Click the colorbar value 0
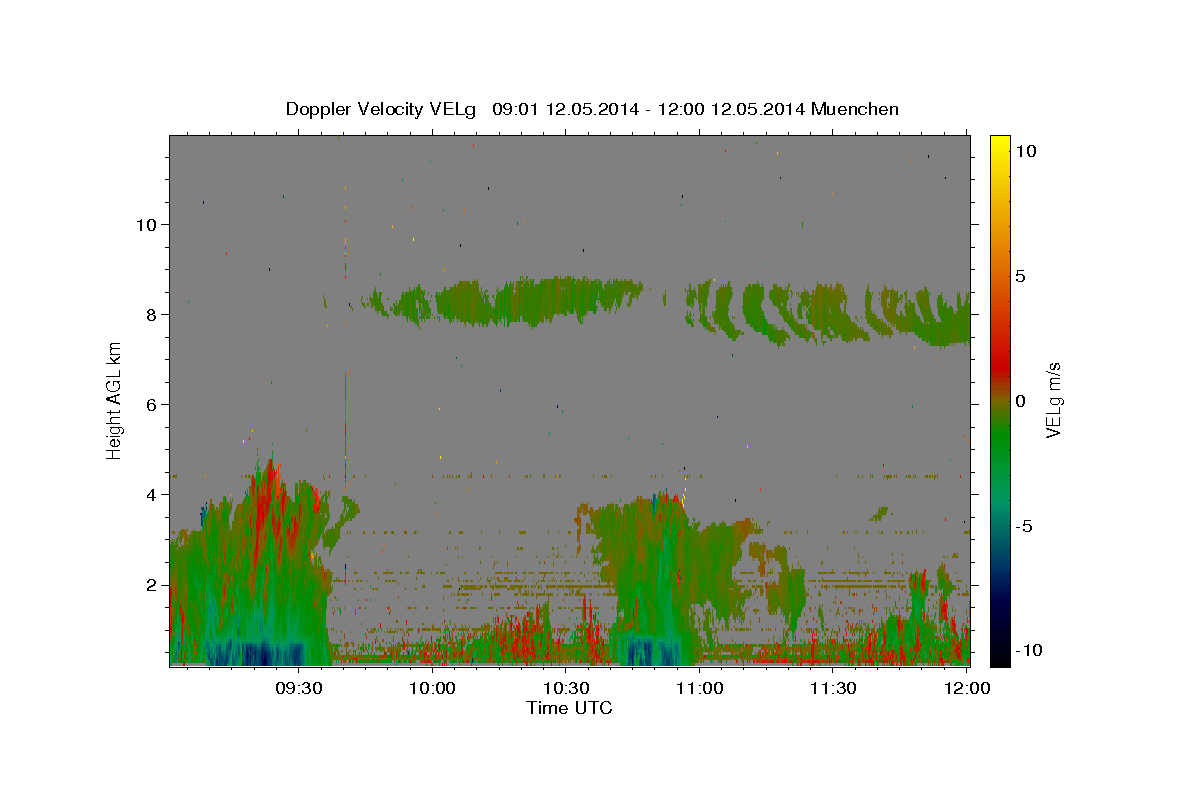 (1020, 400)
